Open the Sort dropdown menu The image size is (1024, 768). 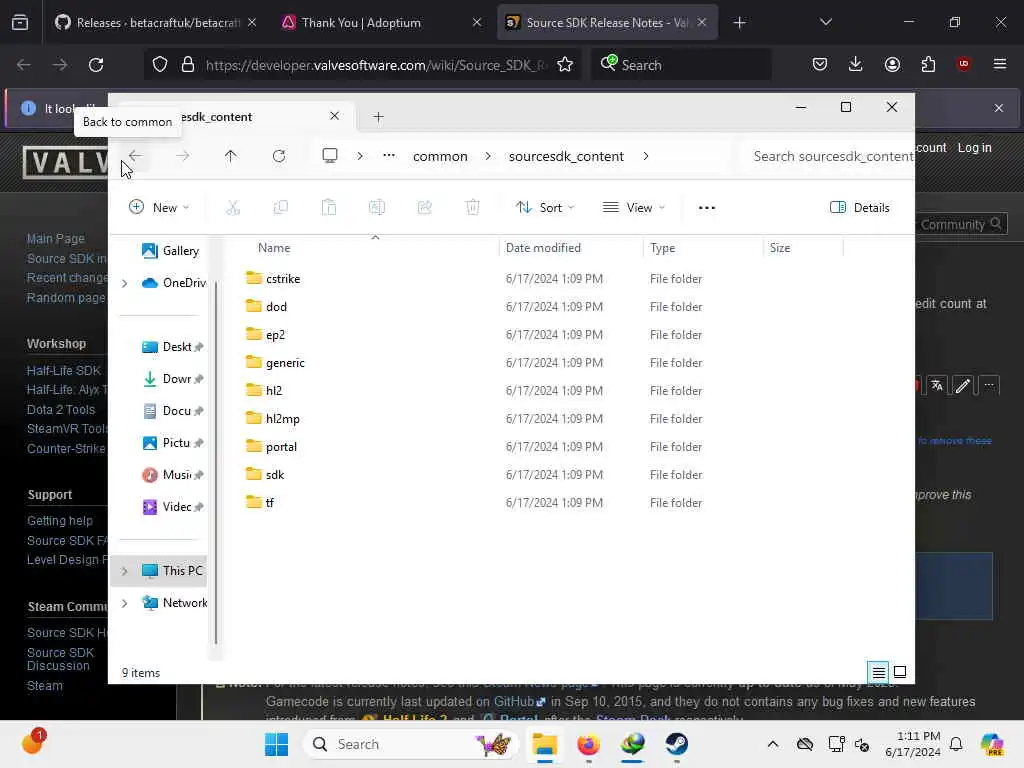(545, 208)
